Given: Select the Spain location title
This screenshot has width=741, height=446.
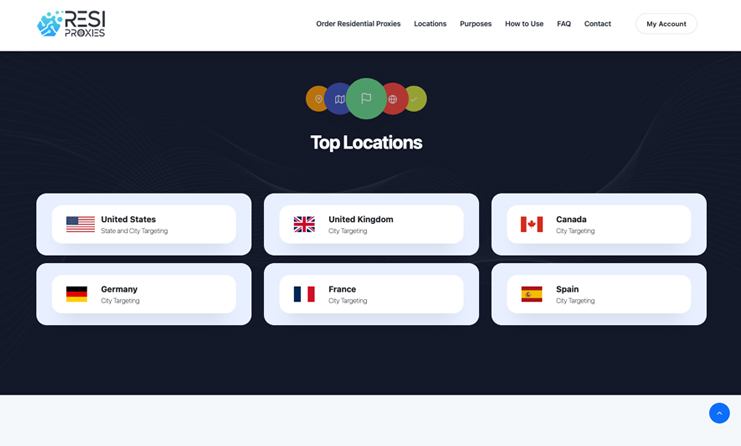Looking at the screenshot, I should [567, 289].
